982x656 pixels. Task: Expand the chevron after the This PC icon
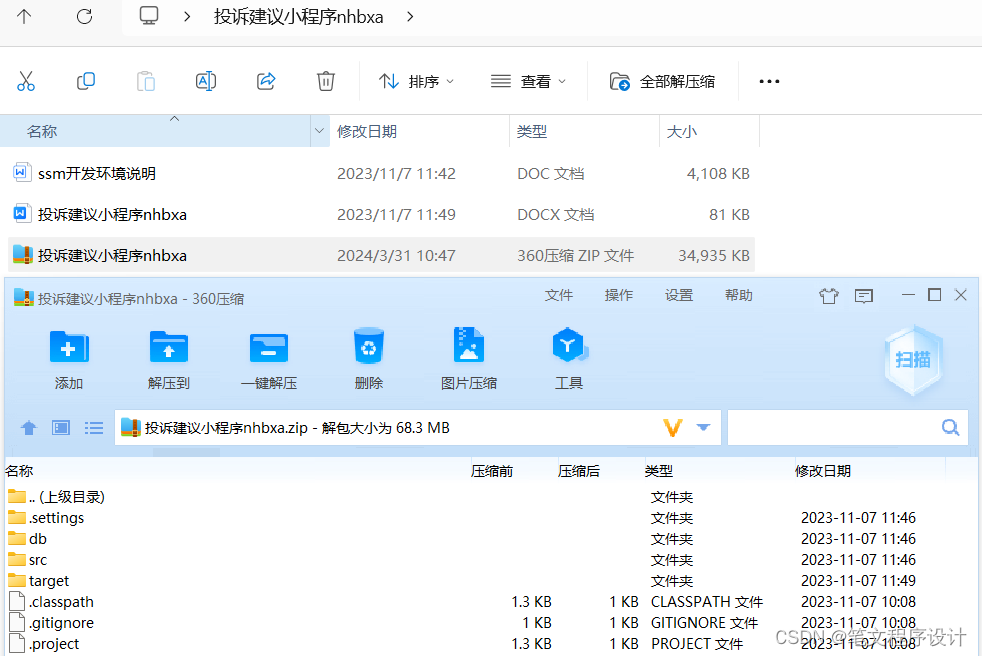coord(187,16)
